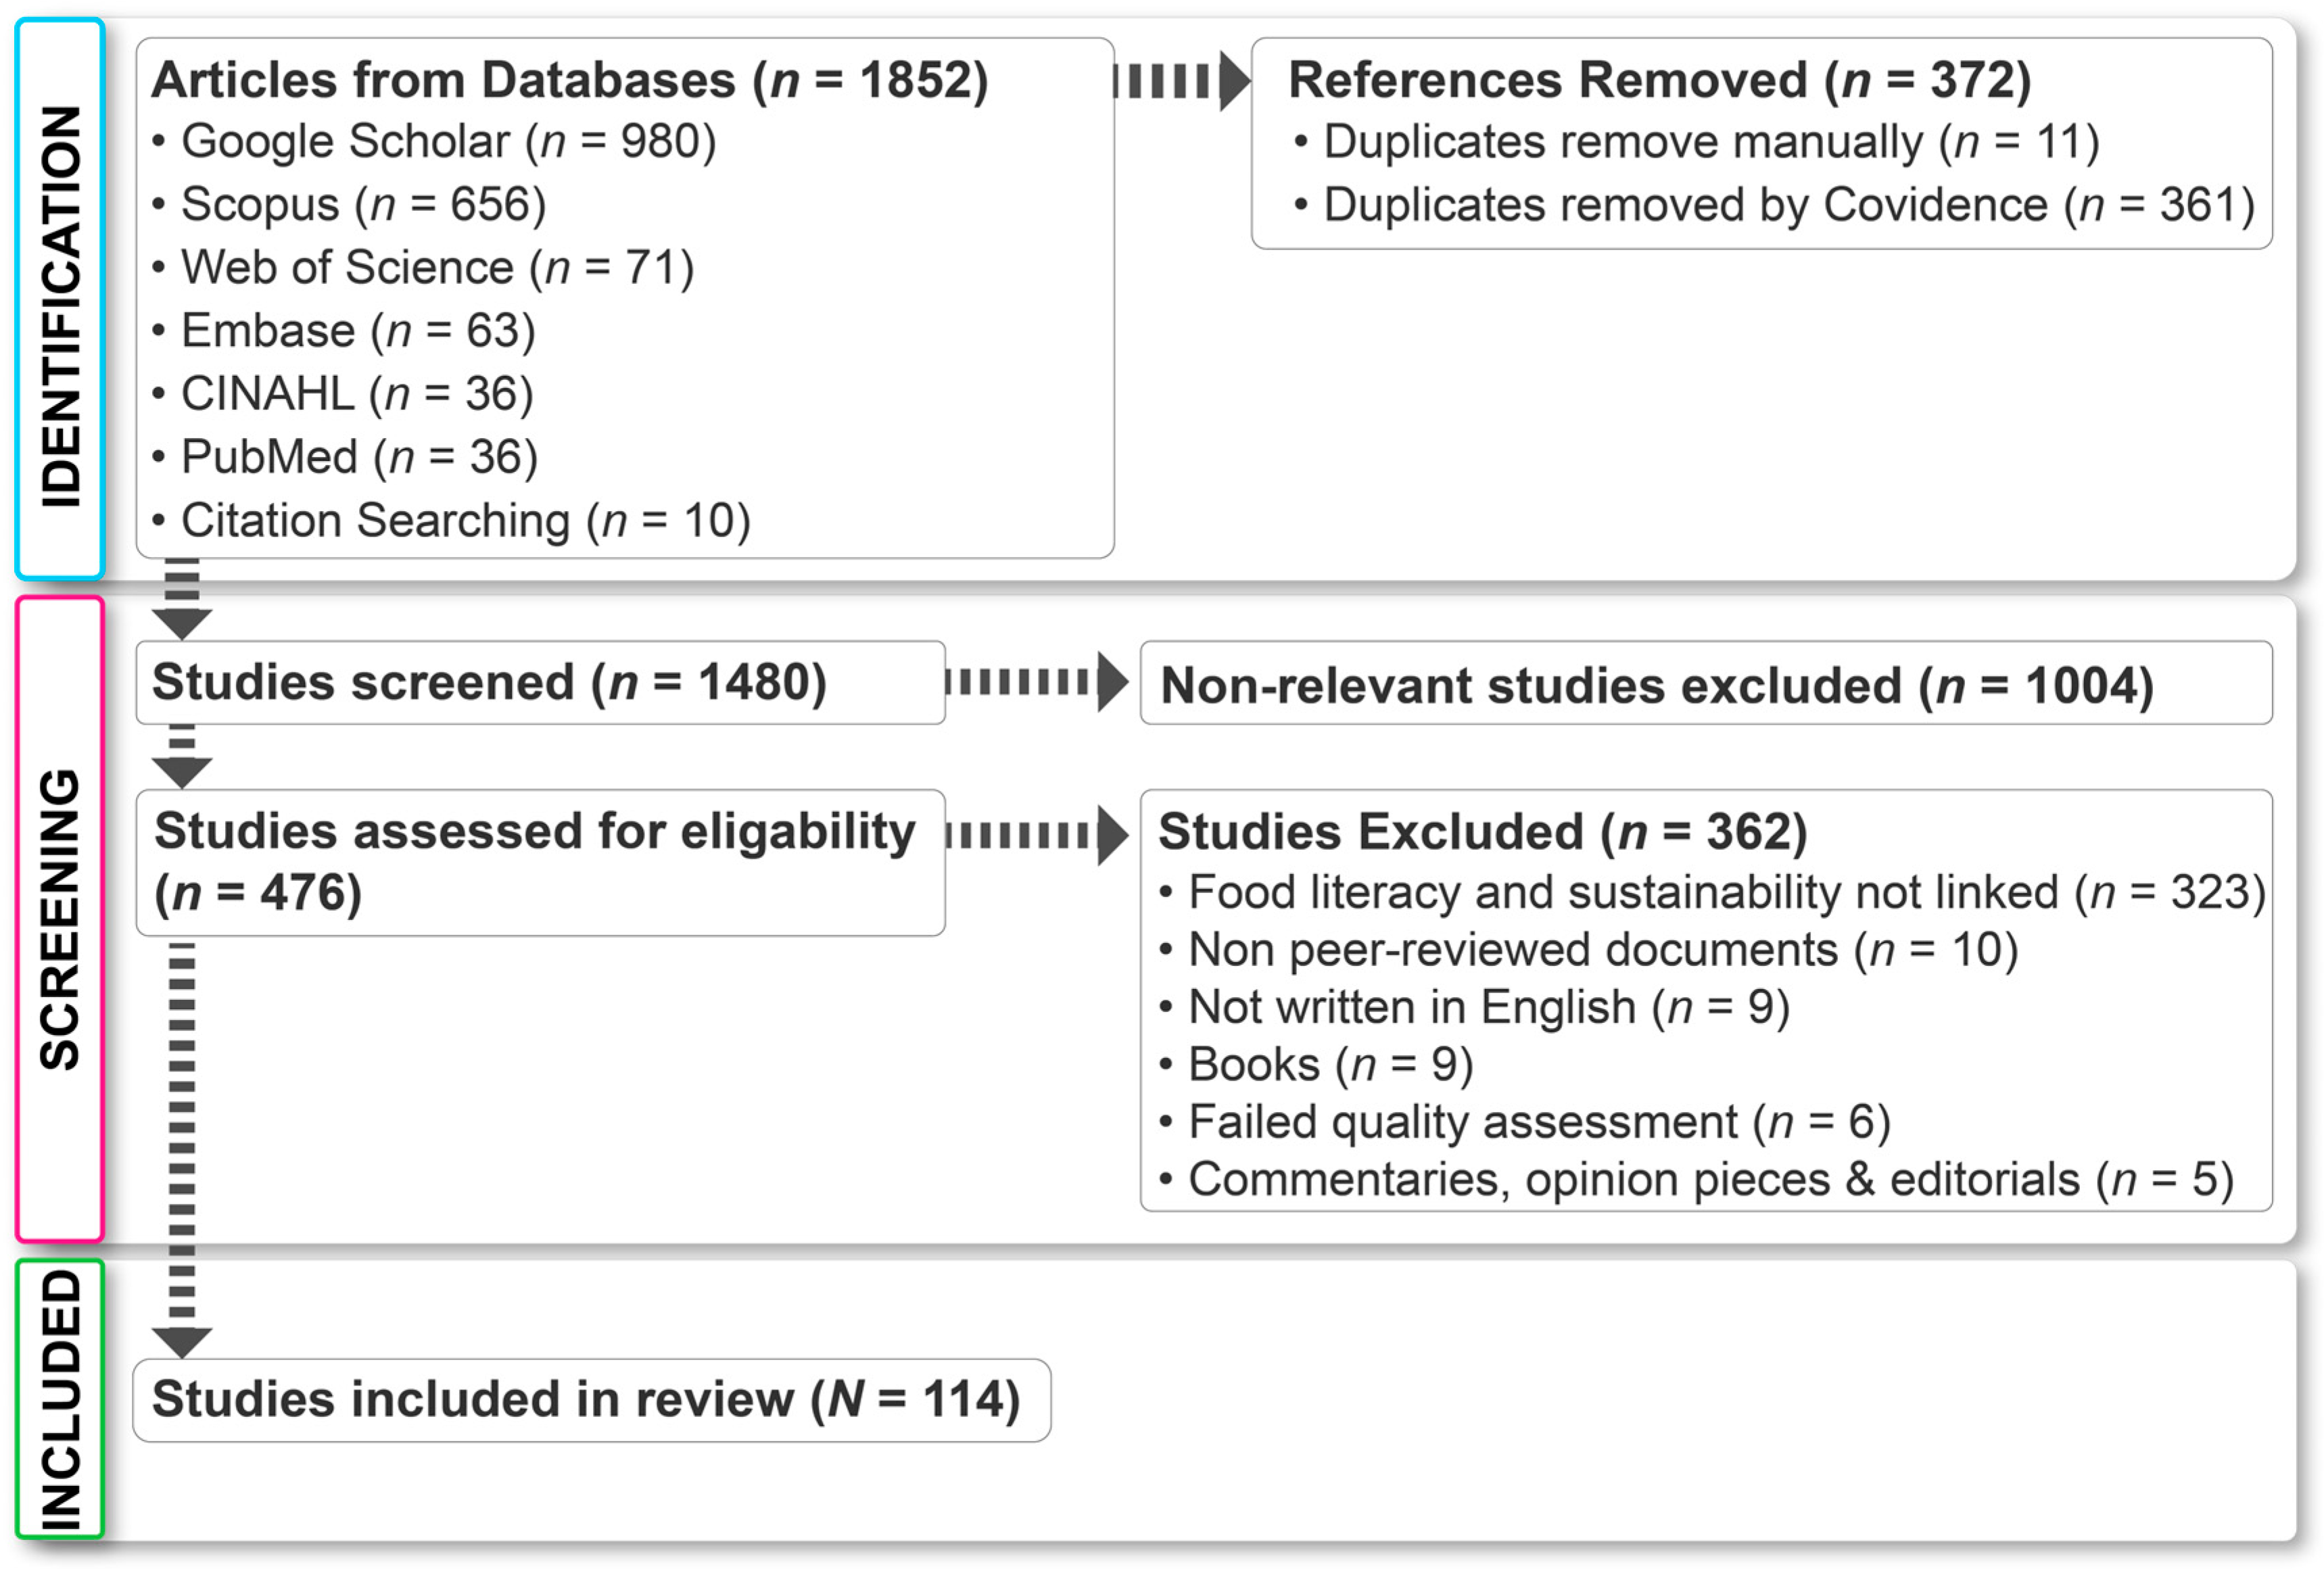This screenshot has width=2324, height=1569.
Task: Click the down arrow above Studies screened
Action: [x=182, y=600]
